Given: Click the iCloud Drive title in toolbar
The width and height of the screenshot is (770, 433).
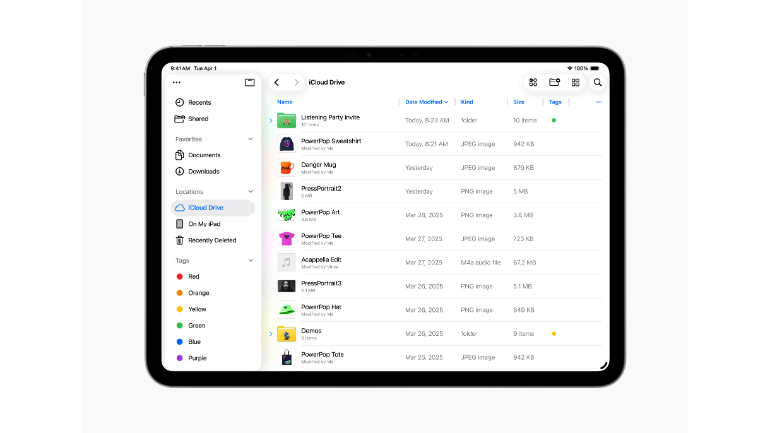Looking at the screenshot, I should point(327,82).
